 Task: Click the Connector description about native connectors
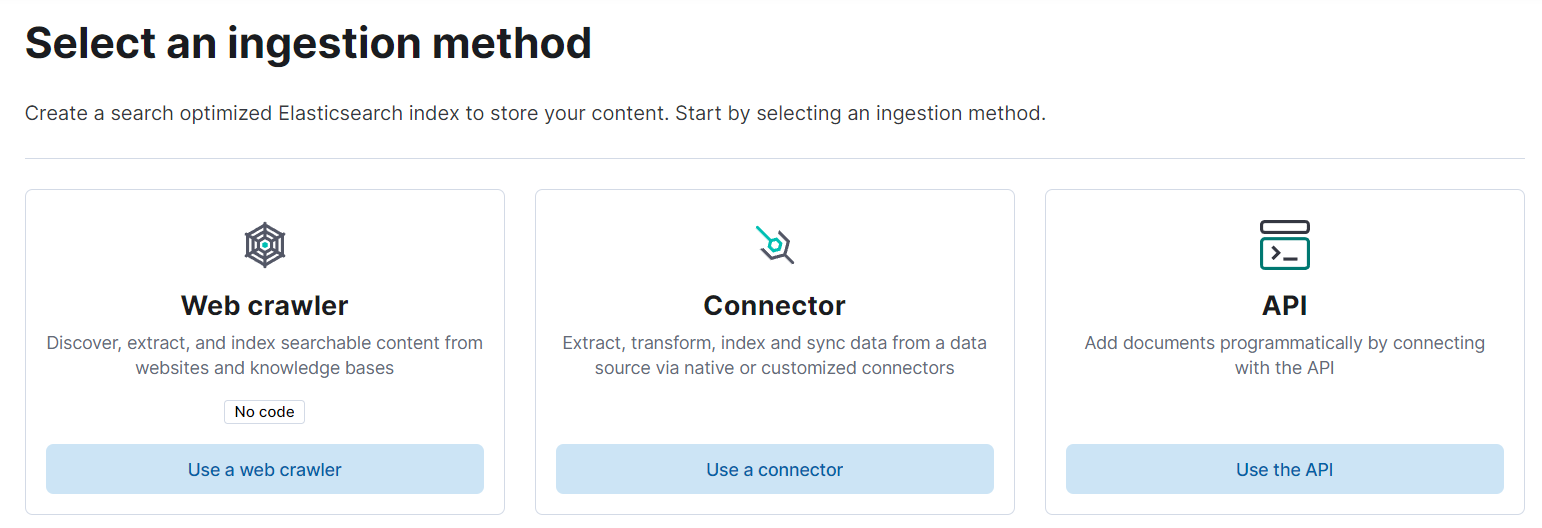pos(774,355)
